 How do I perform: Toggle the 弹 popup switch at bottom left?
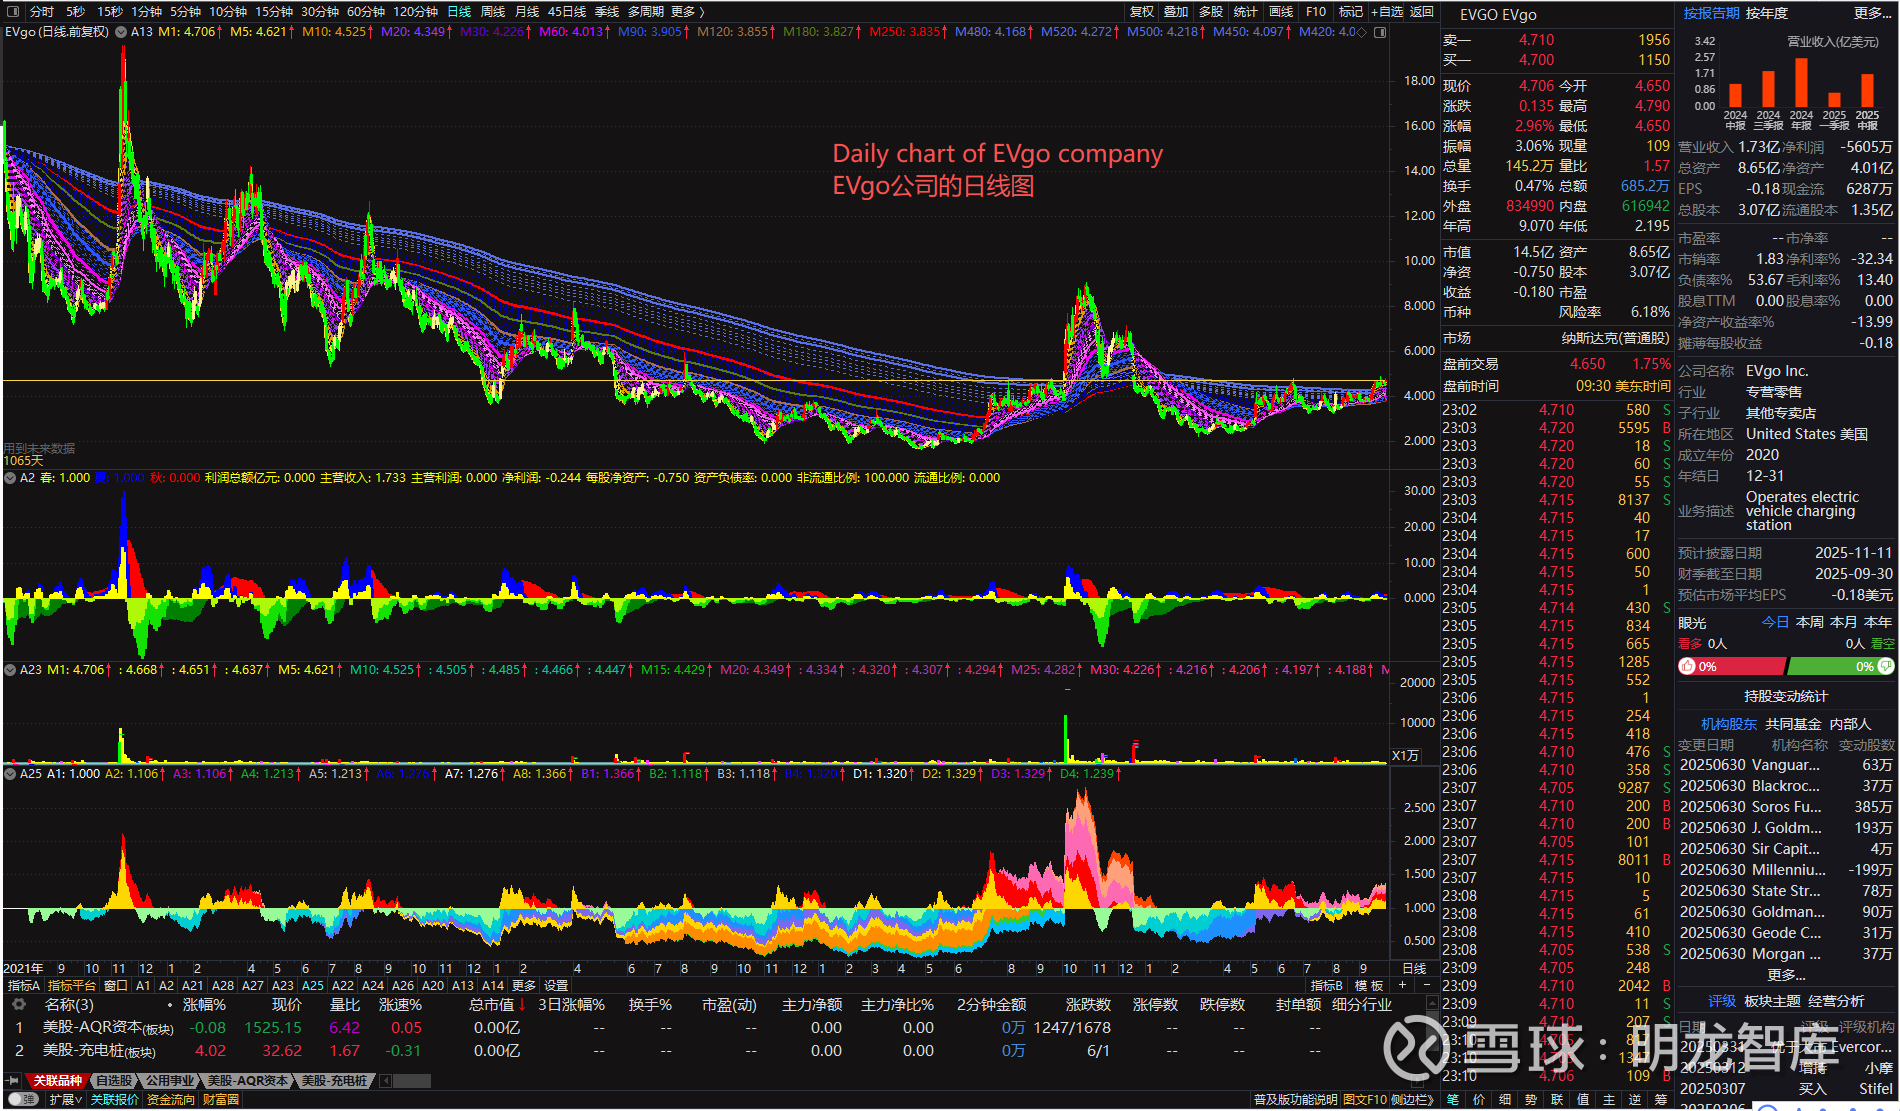[22, 1100]
